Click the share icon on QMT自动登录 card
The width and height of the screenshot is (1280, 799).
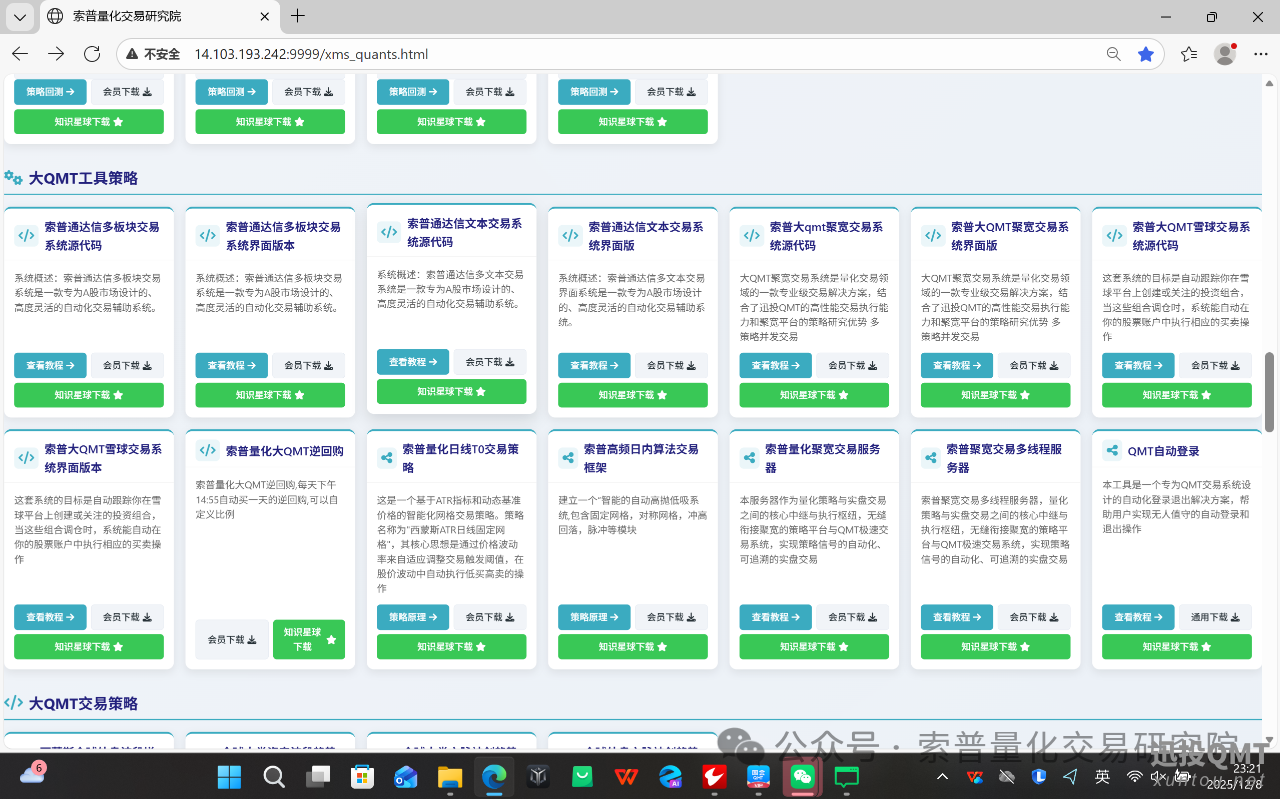click(x=1114, y=450)
